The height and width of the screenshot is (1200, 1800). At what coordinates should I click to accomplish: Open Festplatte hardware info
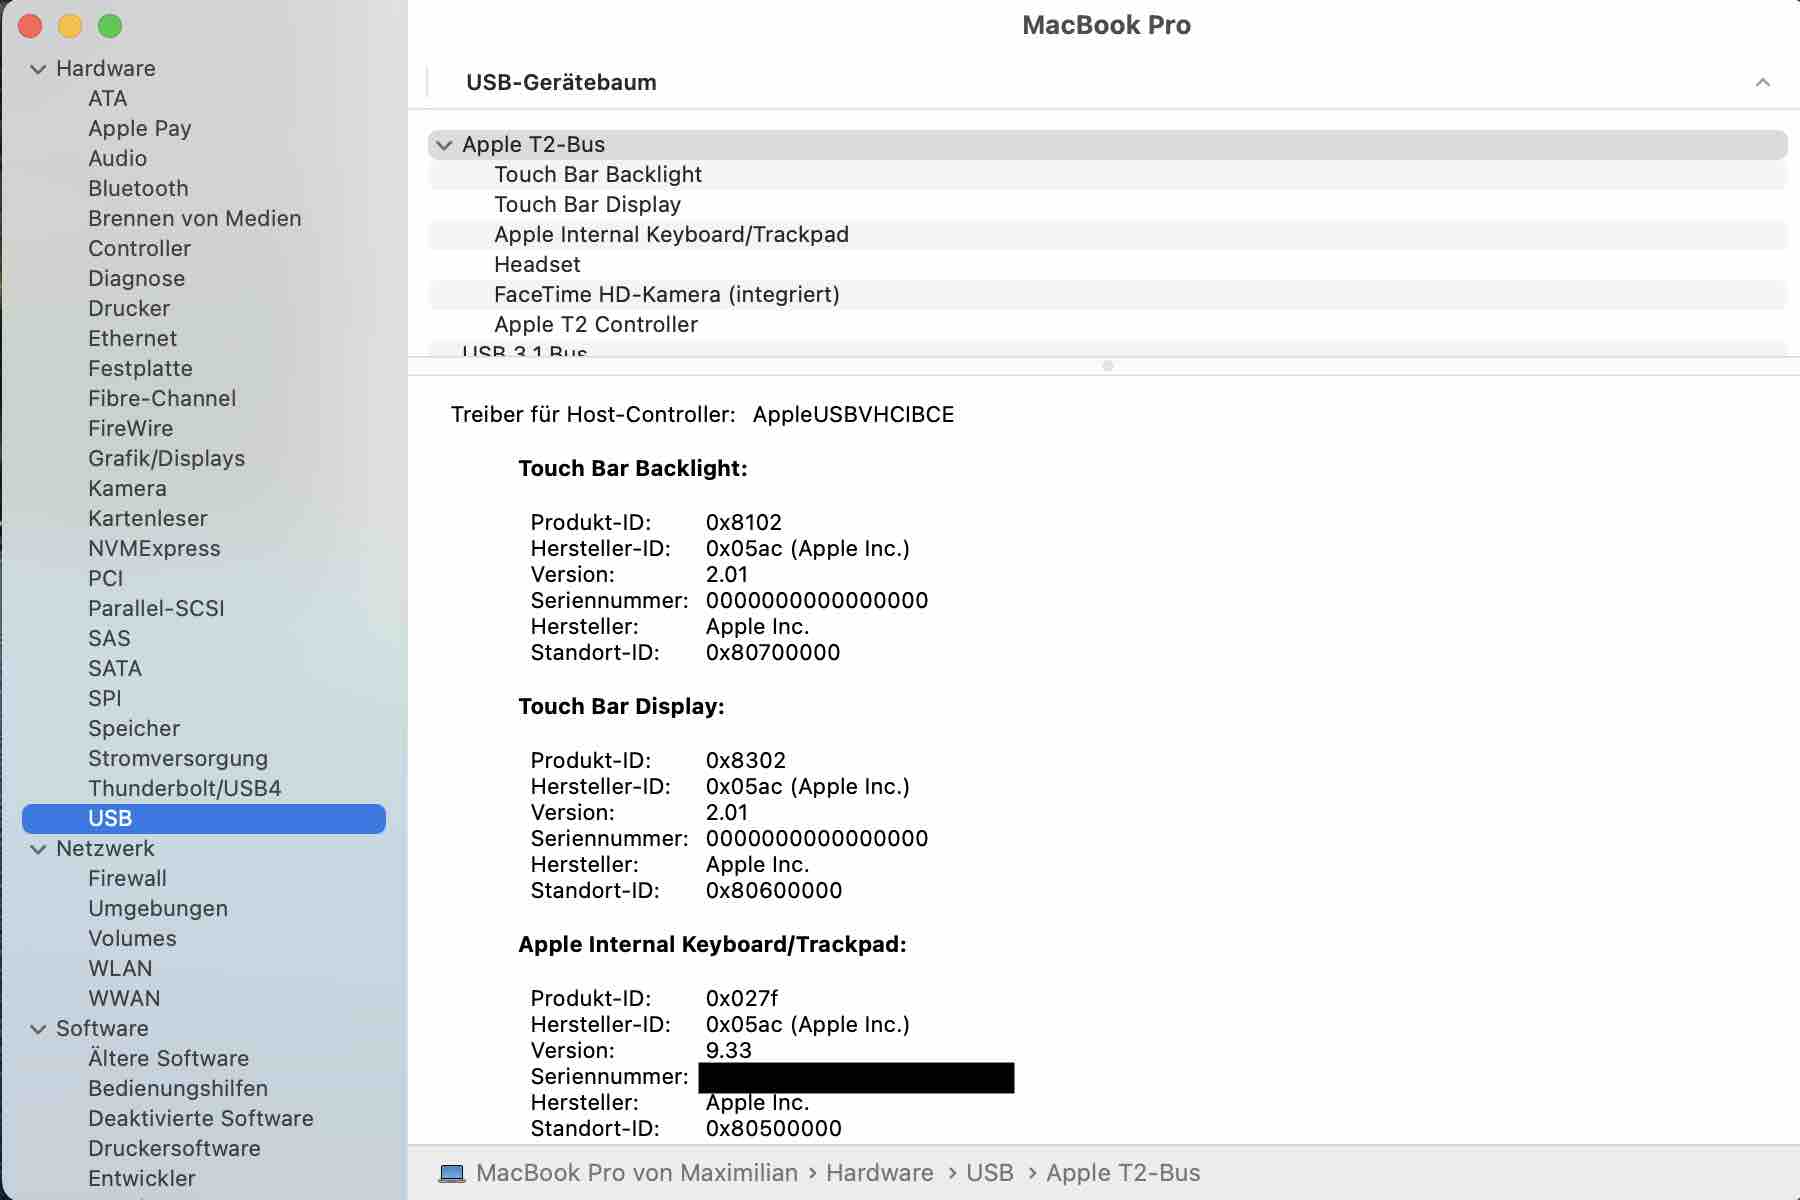(x=140, y=368)
